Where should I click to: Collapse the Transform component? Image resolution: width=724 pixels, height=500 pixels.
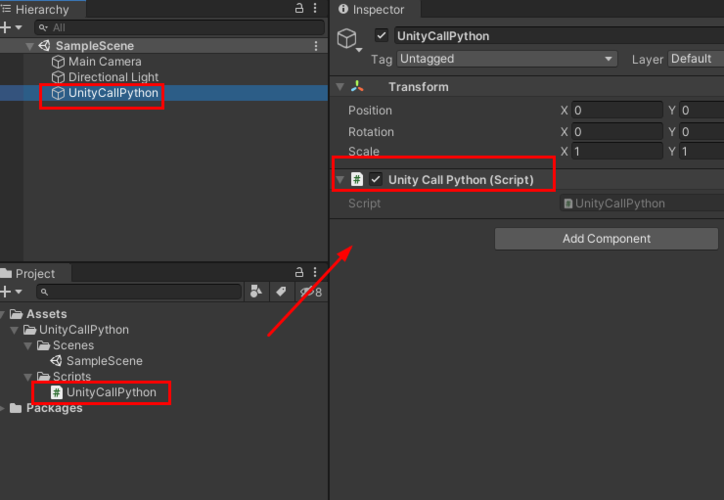coord(340,87)
